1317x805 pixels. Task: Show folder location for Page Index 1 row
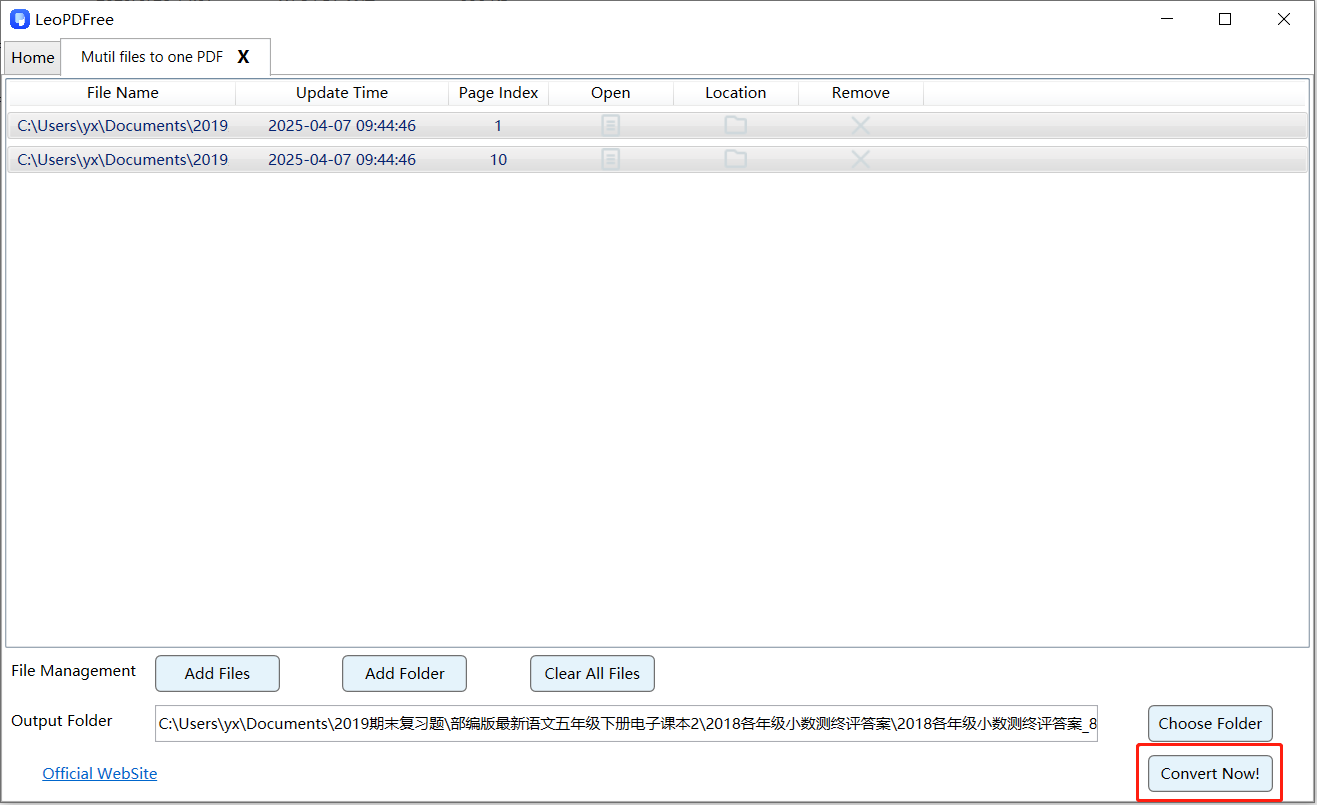pos(736,125)
